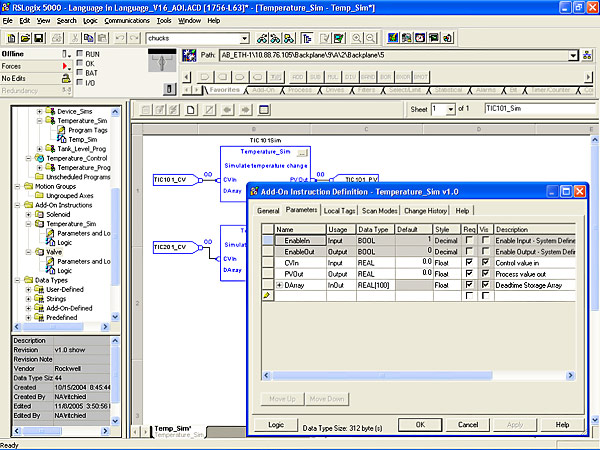Click the Verify Routine icon
This screenshot has height=450, width=600.
[325, 38]
